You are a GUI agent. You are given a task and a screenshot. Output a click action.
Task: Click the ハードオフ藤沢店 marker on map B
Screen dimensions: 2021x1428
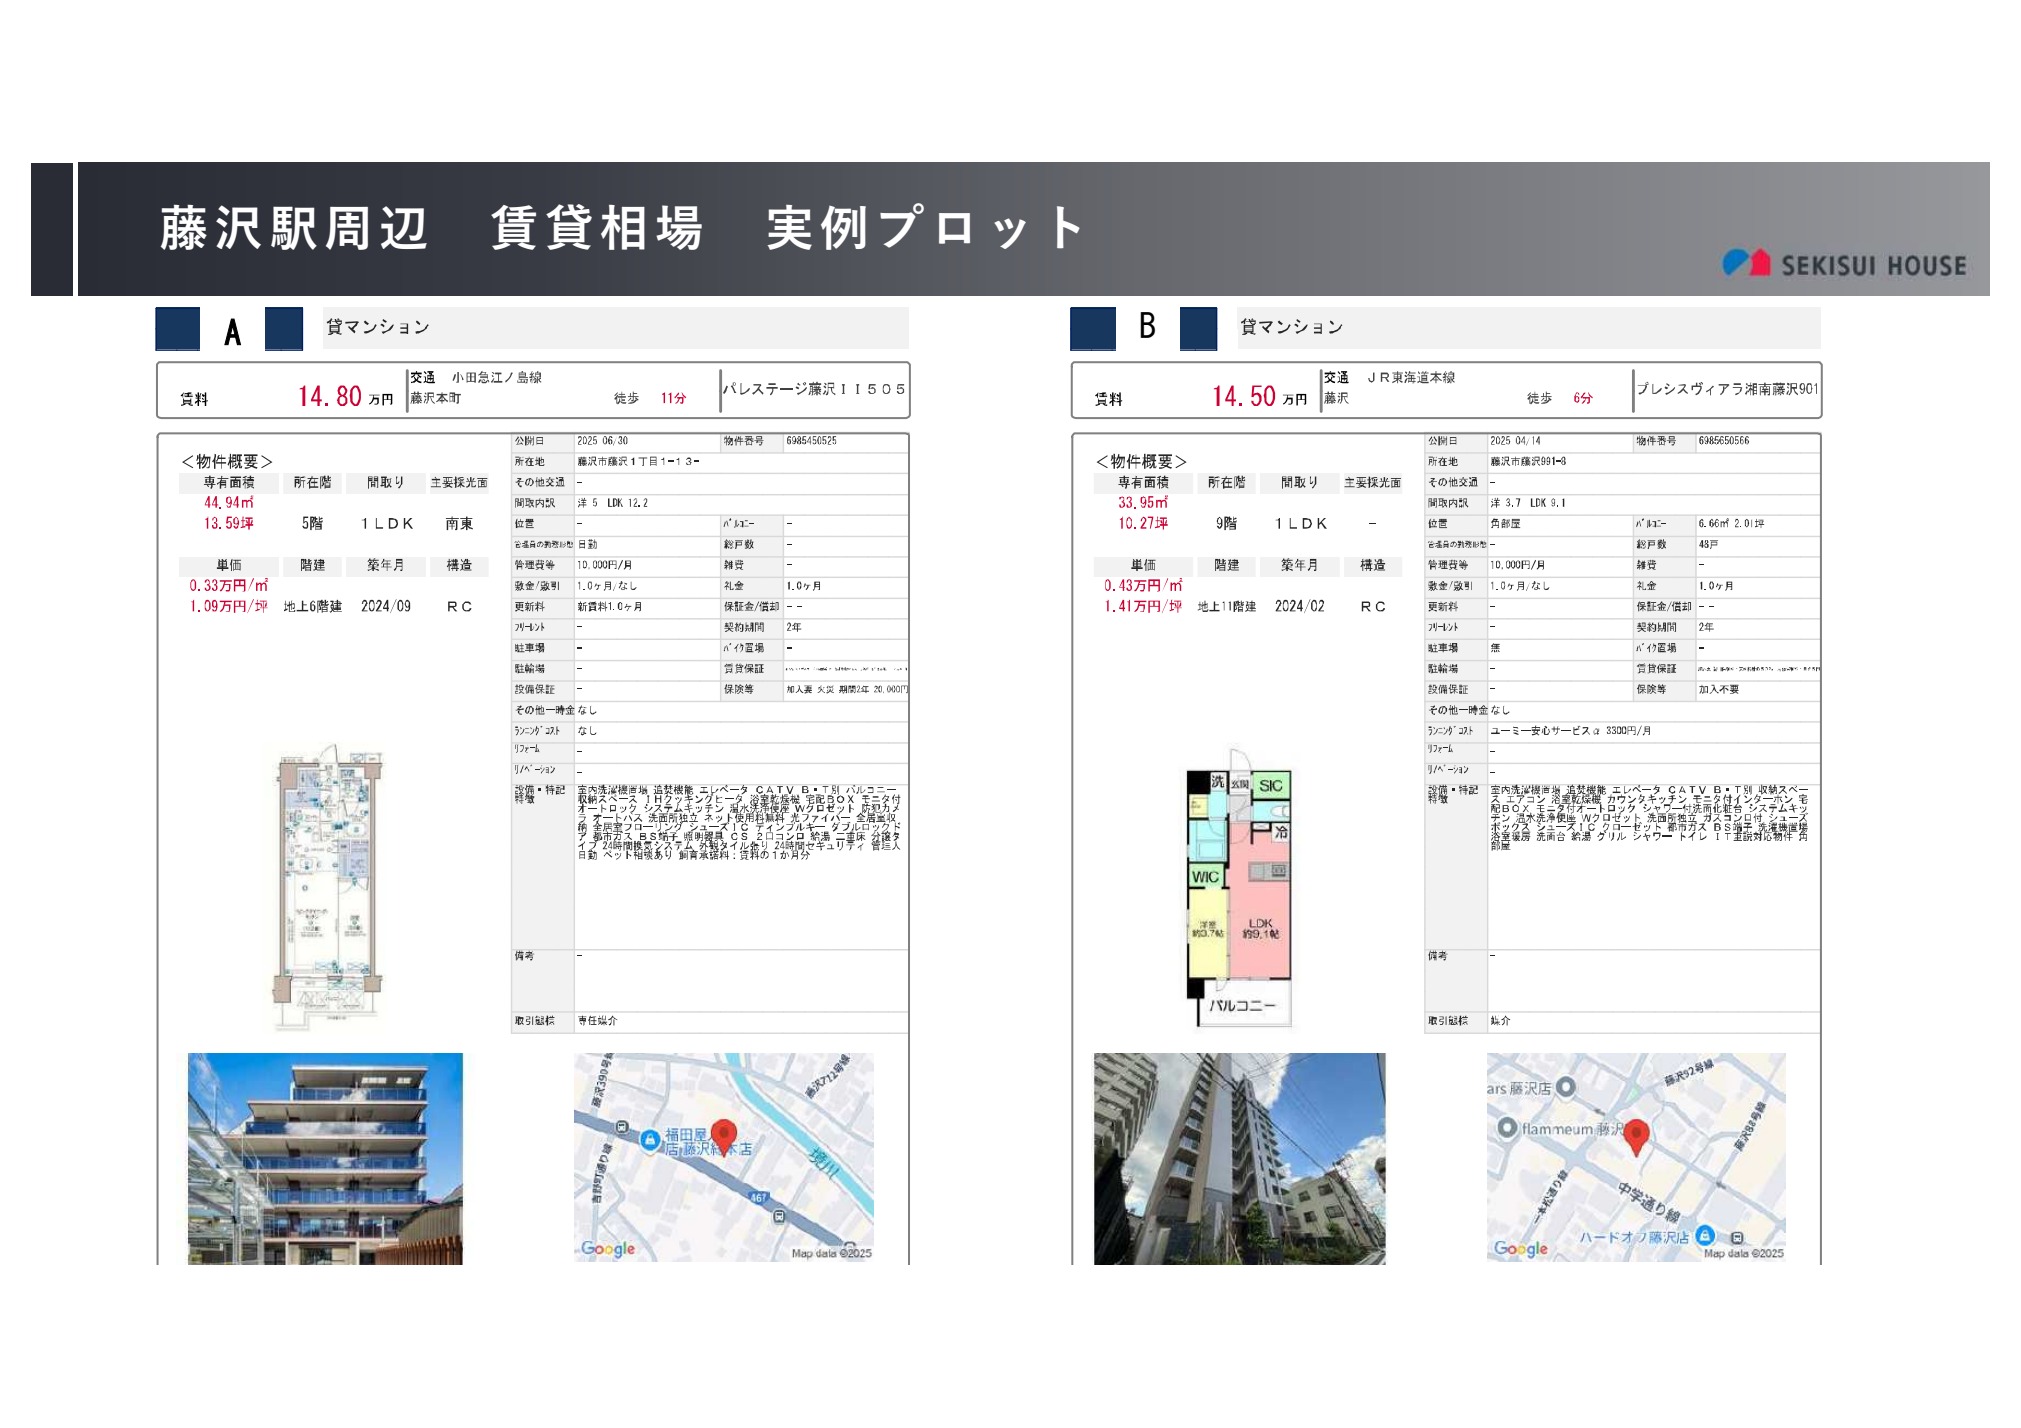(x=1705, y=1236)
